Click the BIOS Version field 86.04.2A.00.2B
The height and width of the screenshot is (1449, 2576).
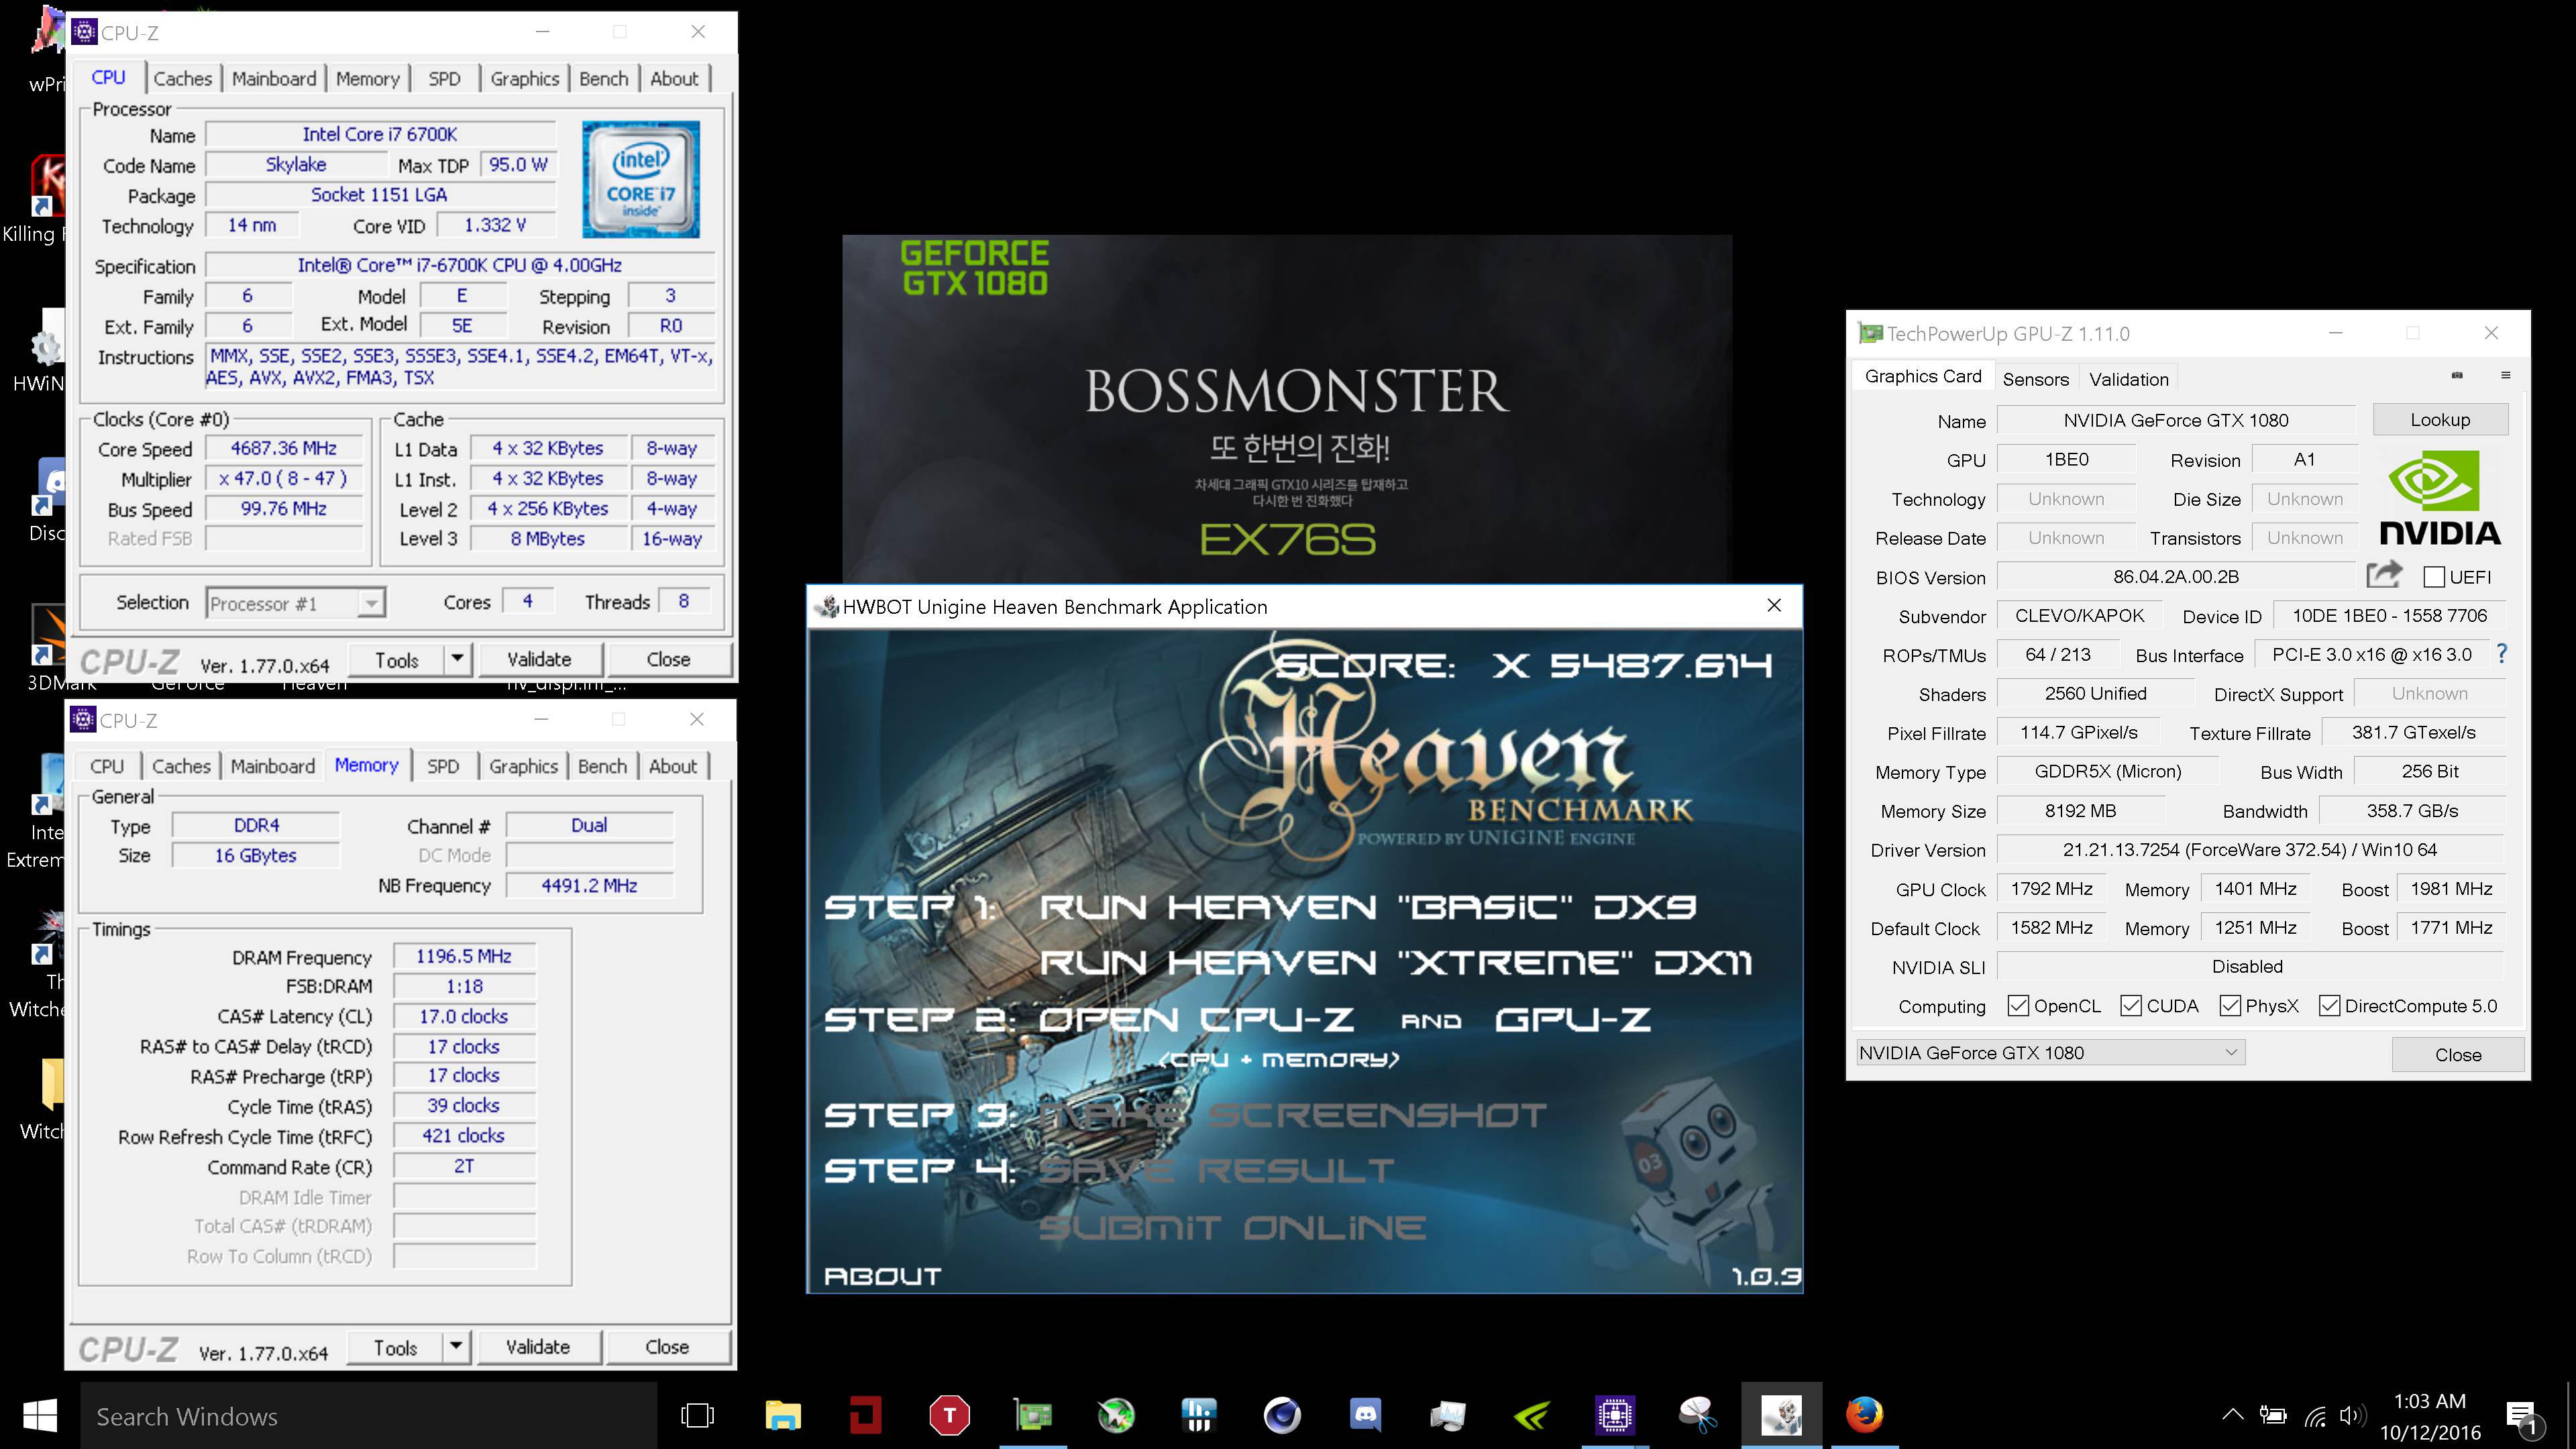pos(2175,576)
